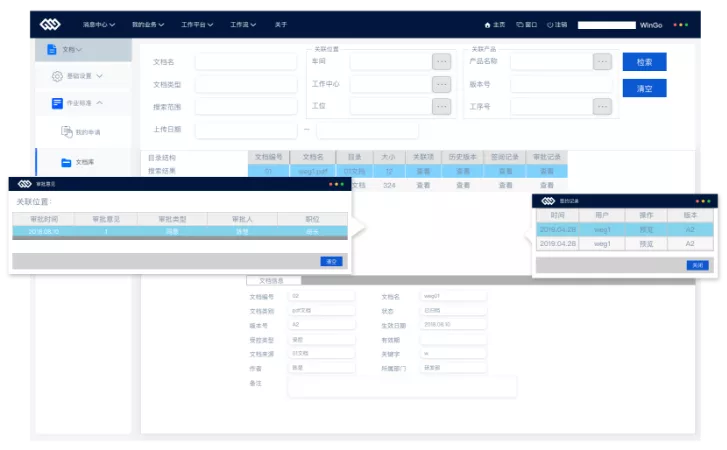Open the 文档库 folder icon
Screen dimensions: 727x450
66,162
